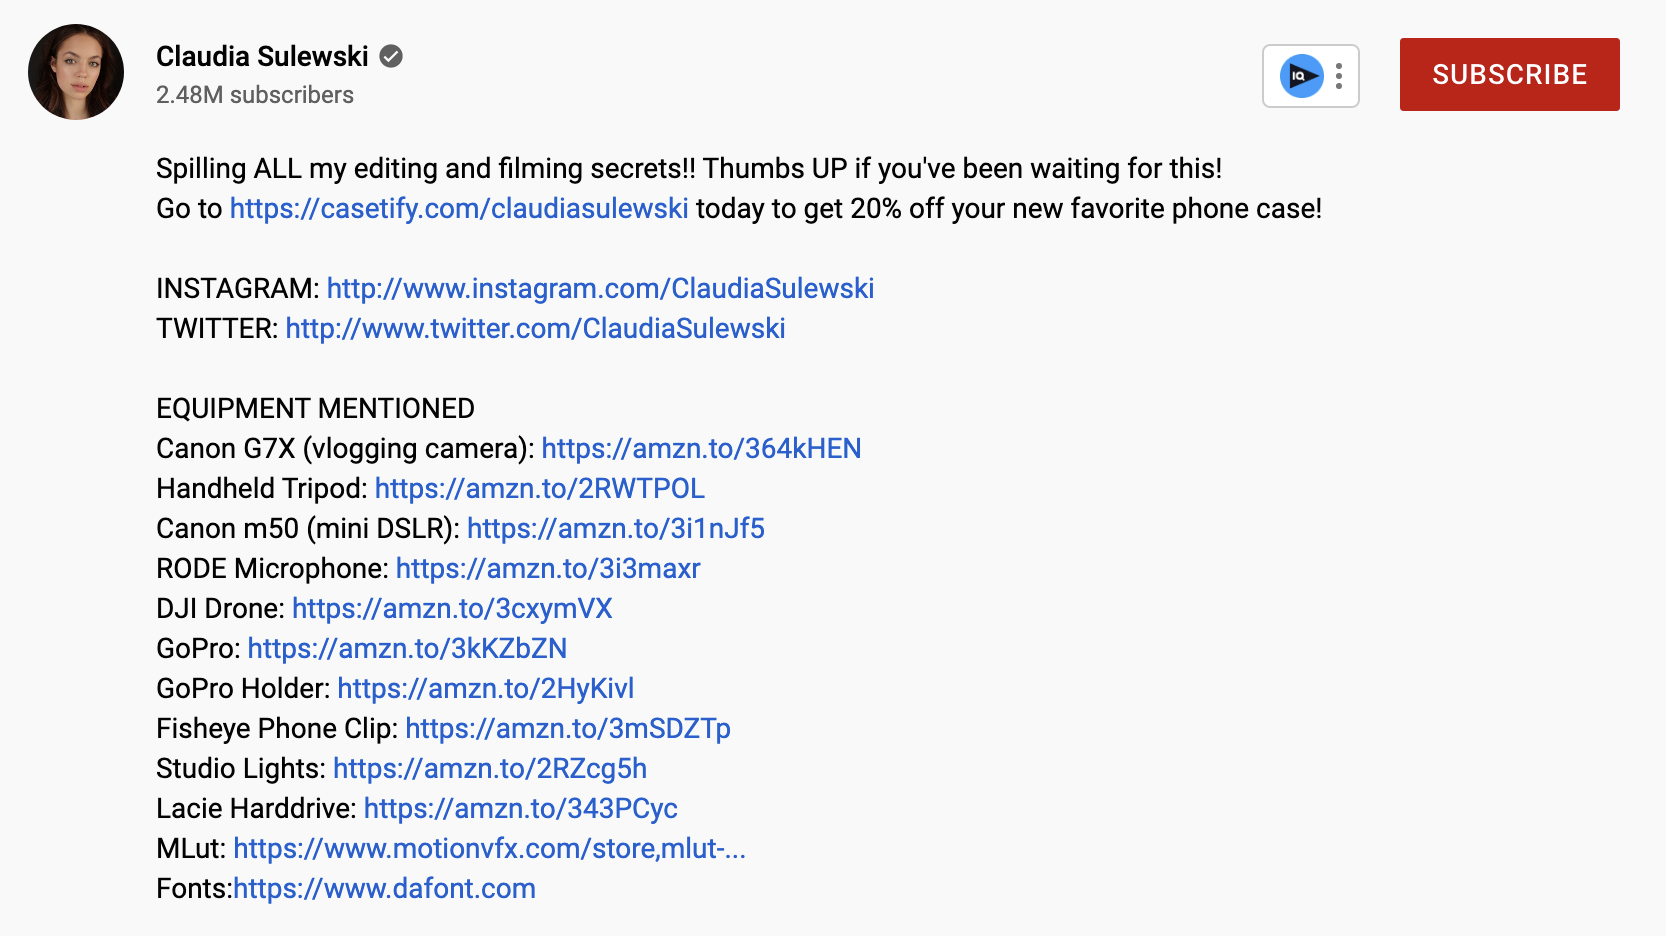Viewport: 1666px width, 936px height.
Task: Open the Fisheye Phone Clip link
Action: tap(568, 728)
